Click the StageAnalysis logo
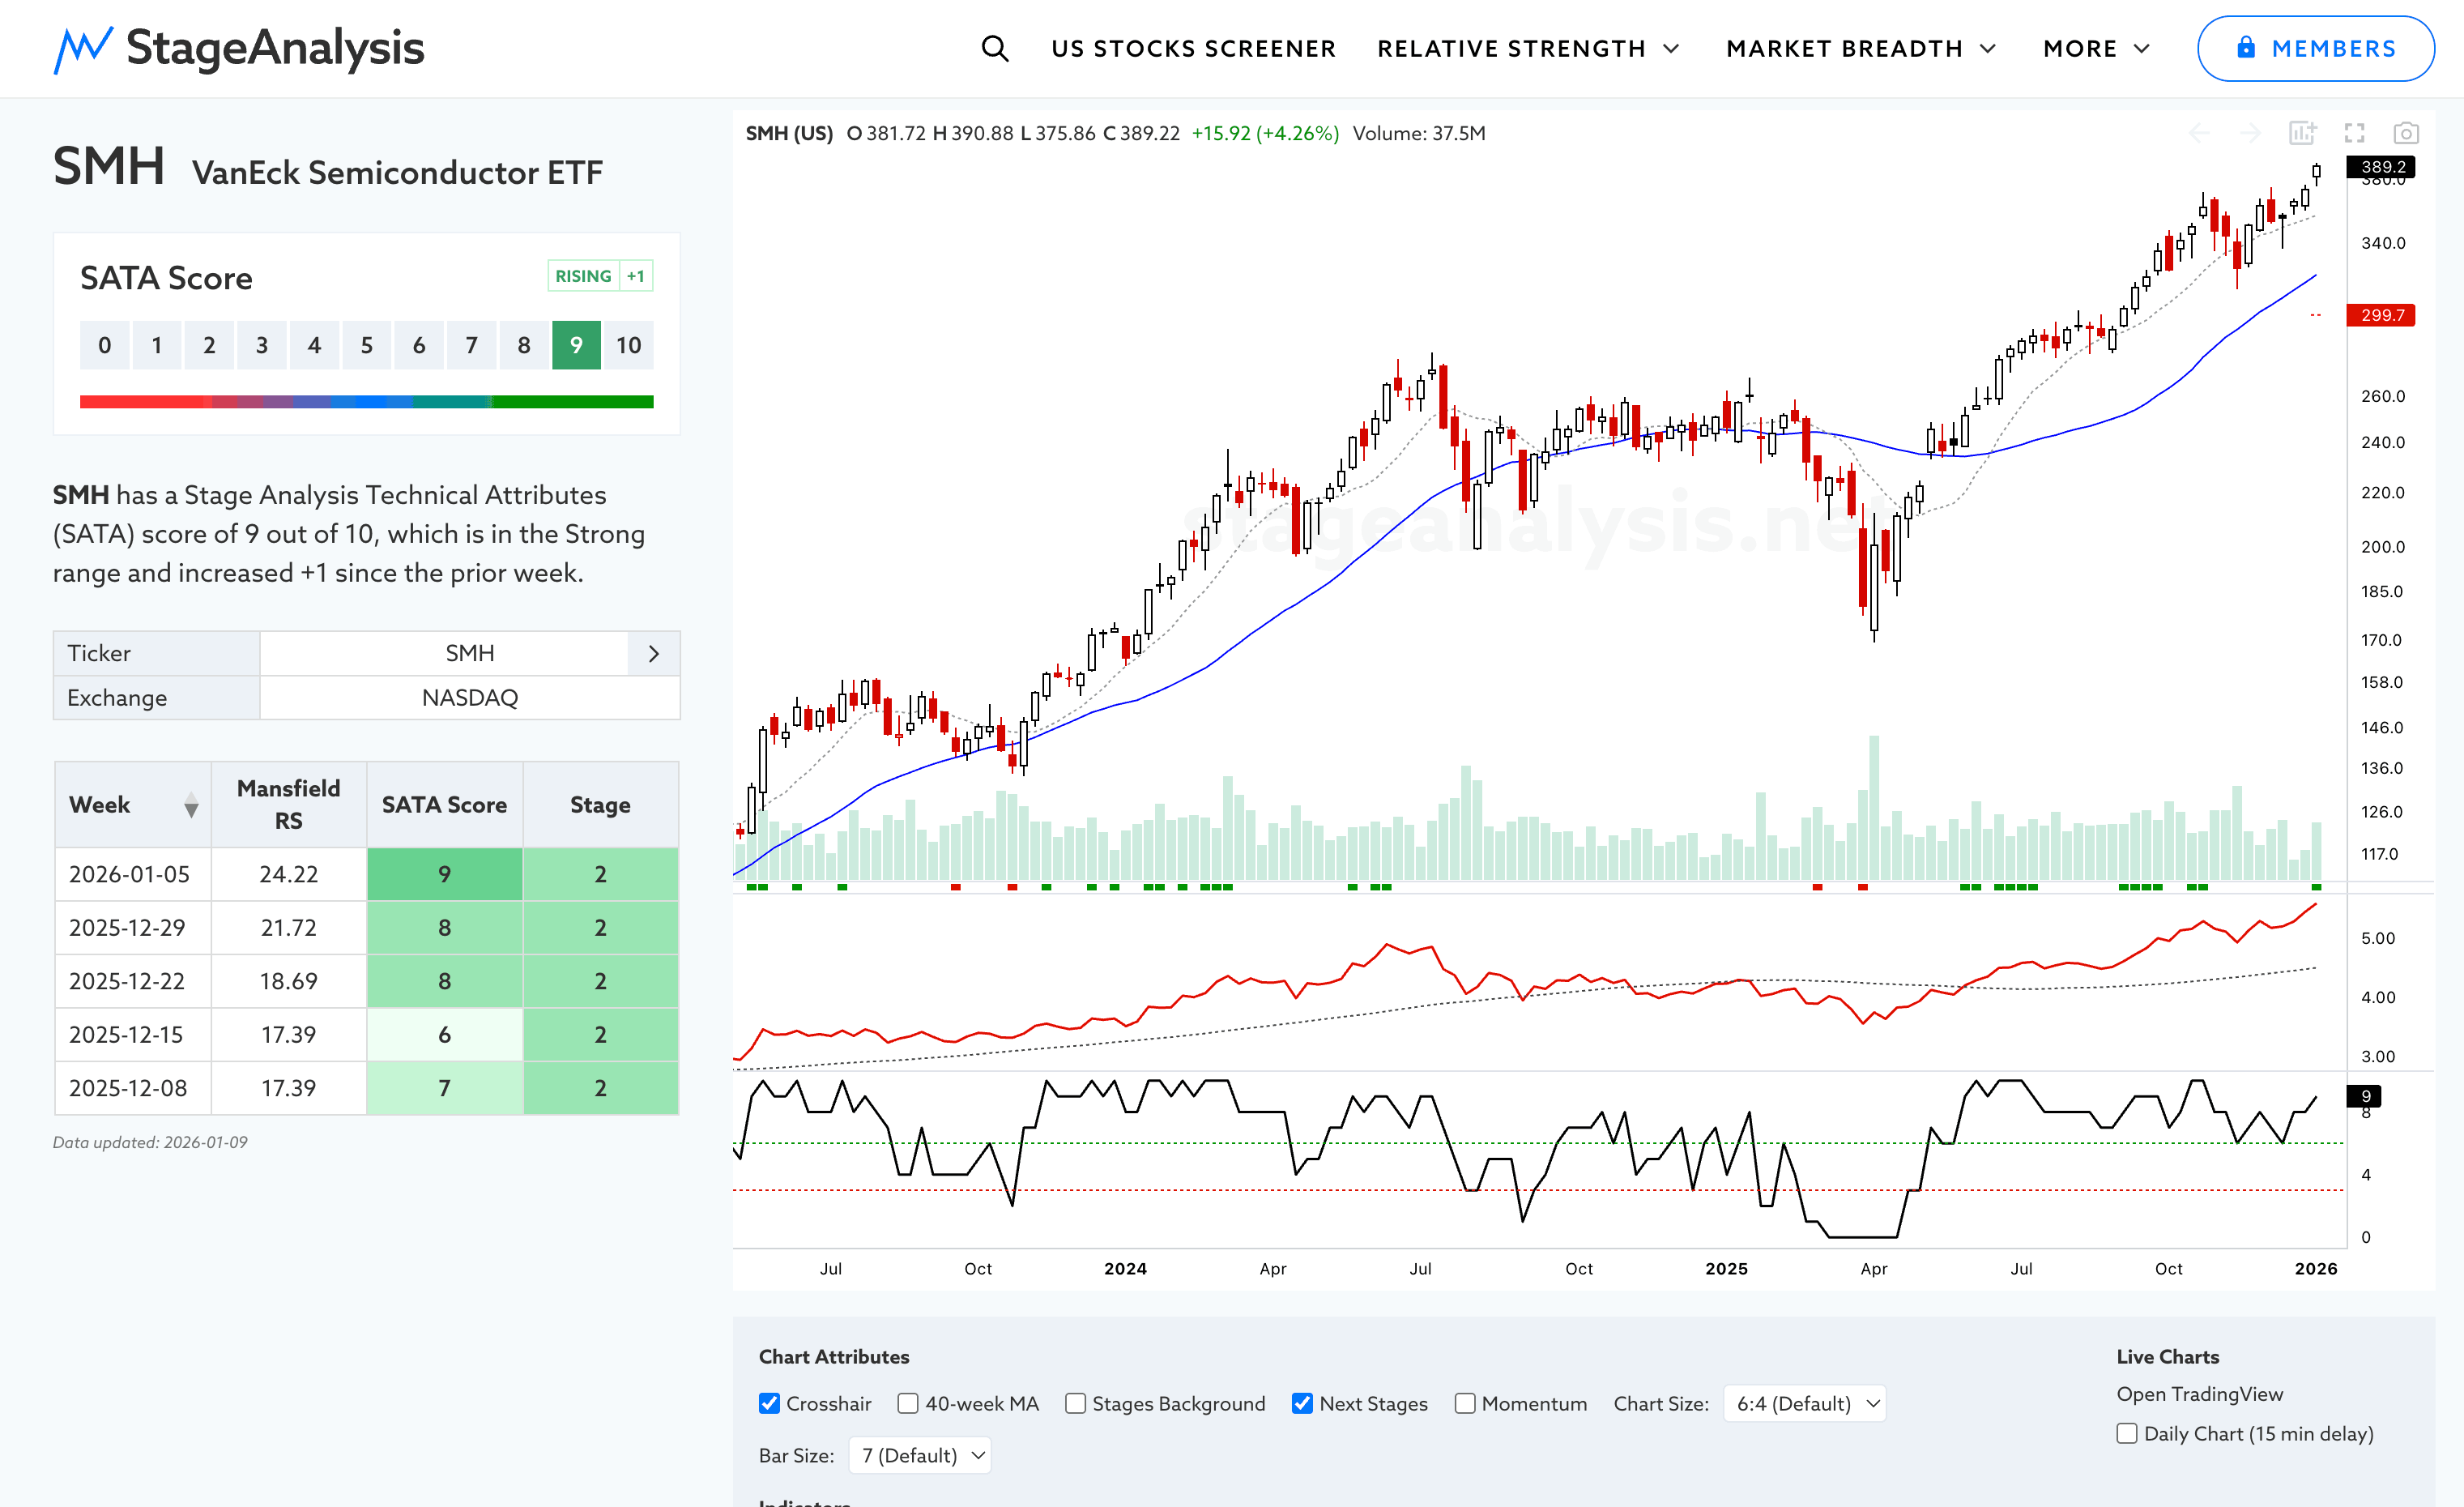Viewport: 2464px width, 1507px height. pos(239,48)
